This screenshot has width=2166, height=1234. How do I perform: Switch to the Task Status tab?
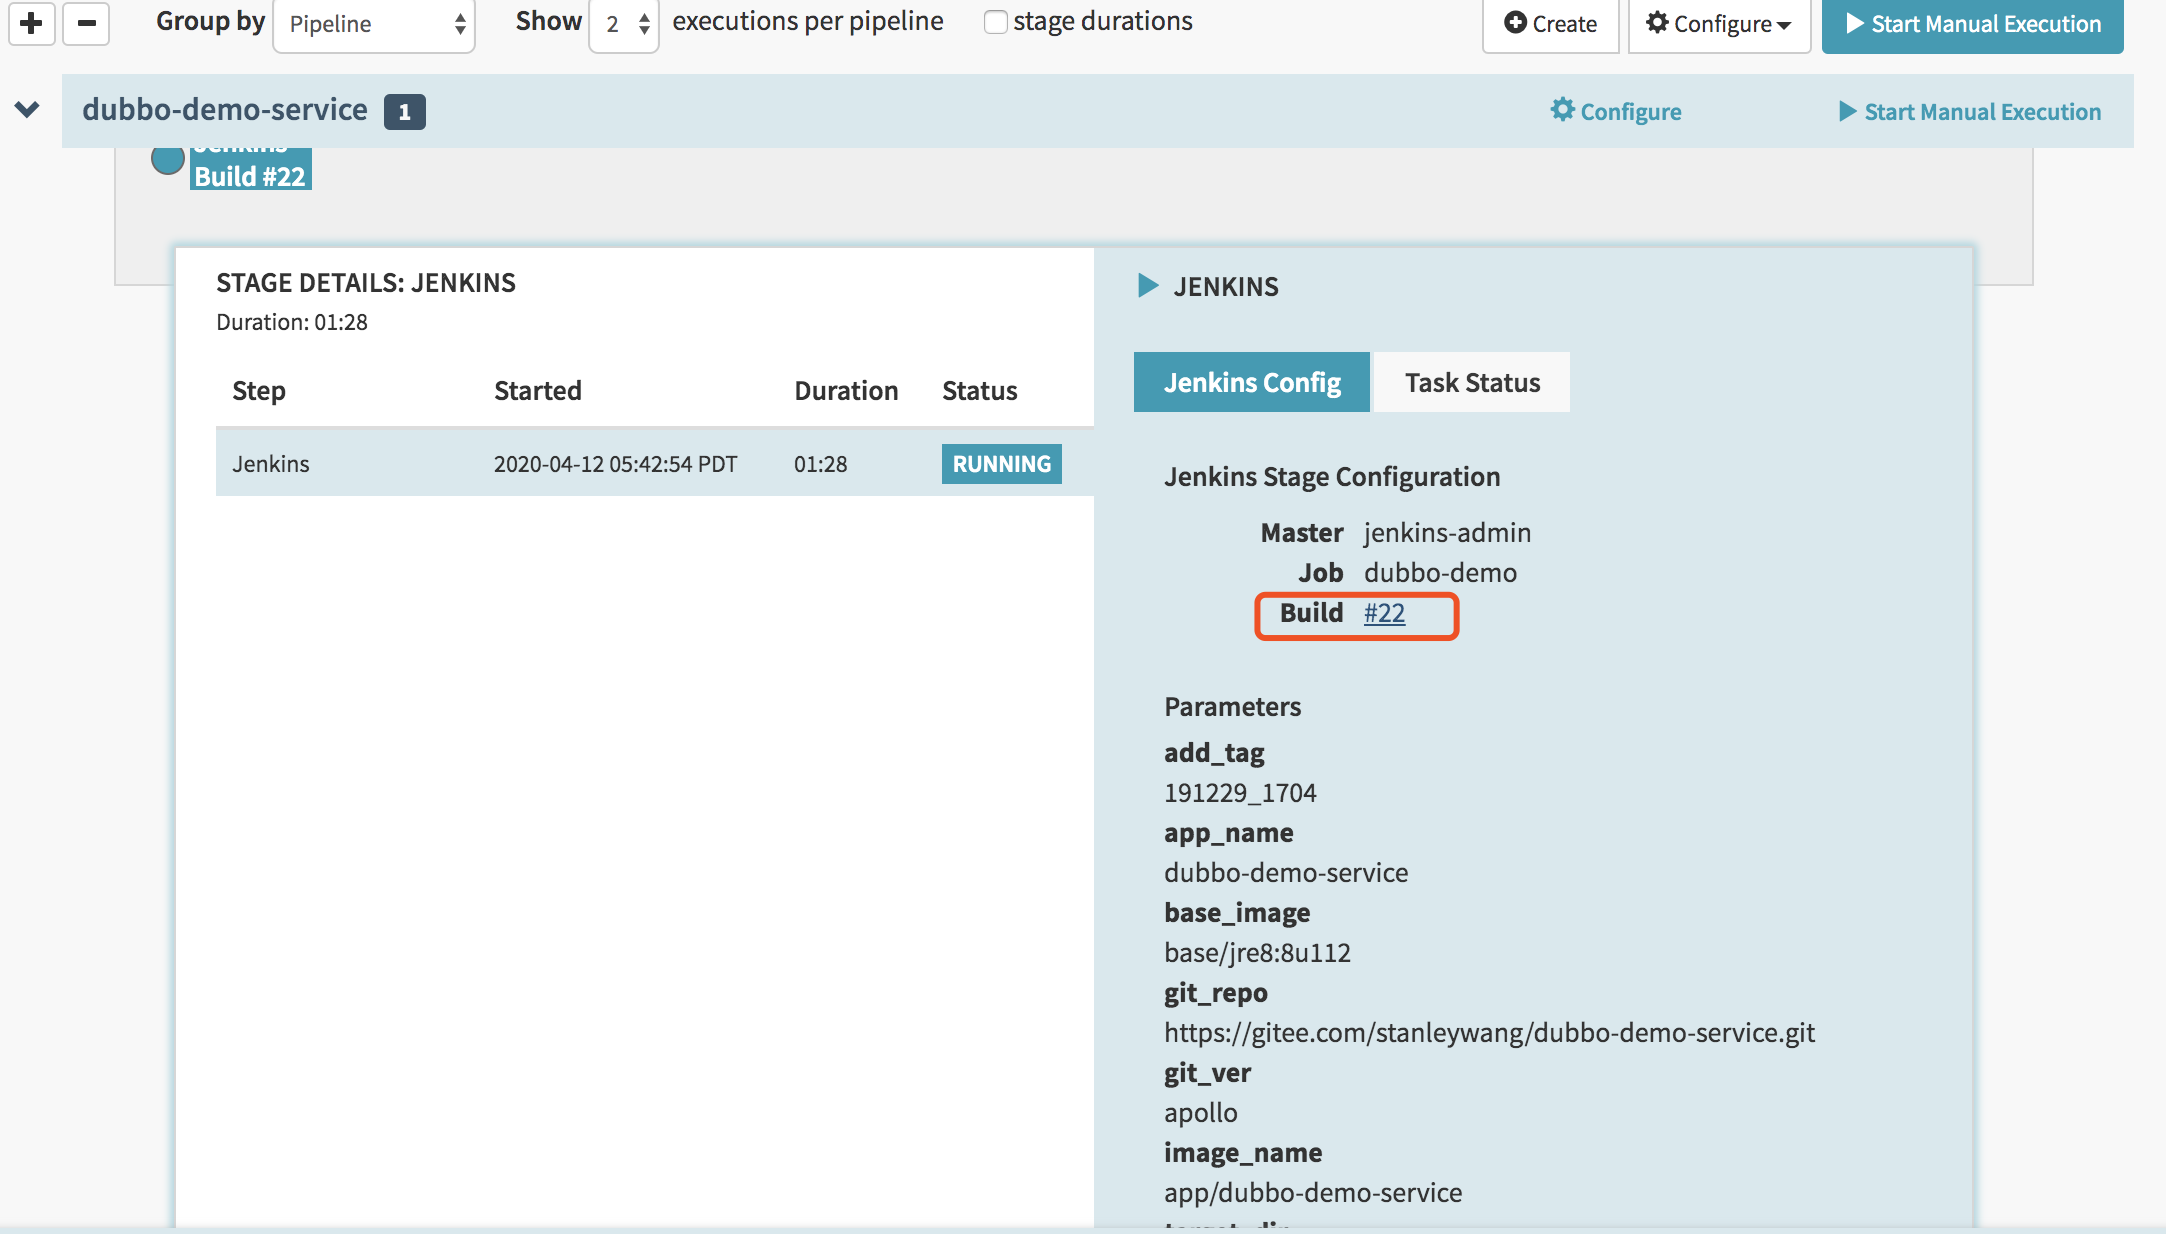pos(1472,382)
